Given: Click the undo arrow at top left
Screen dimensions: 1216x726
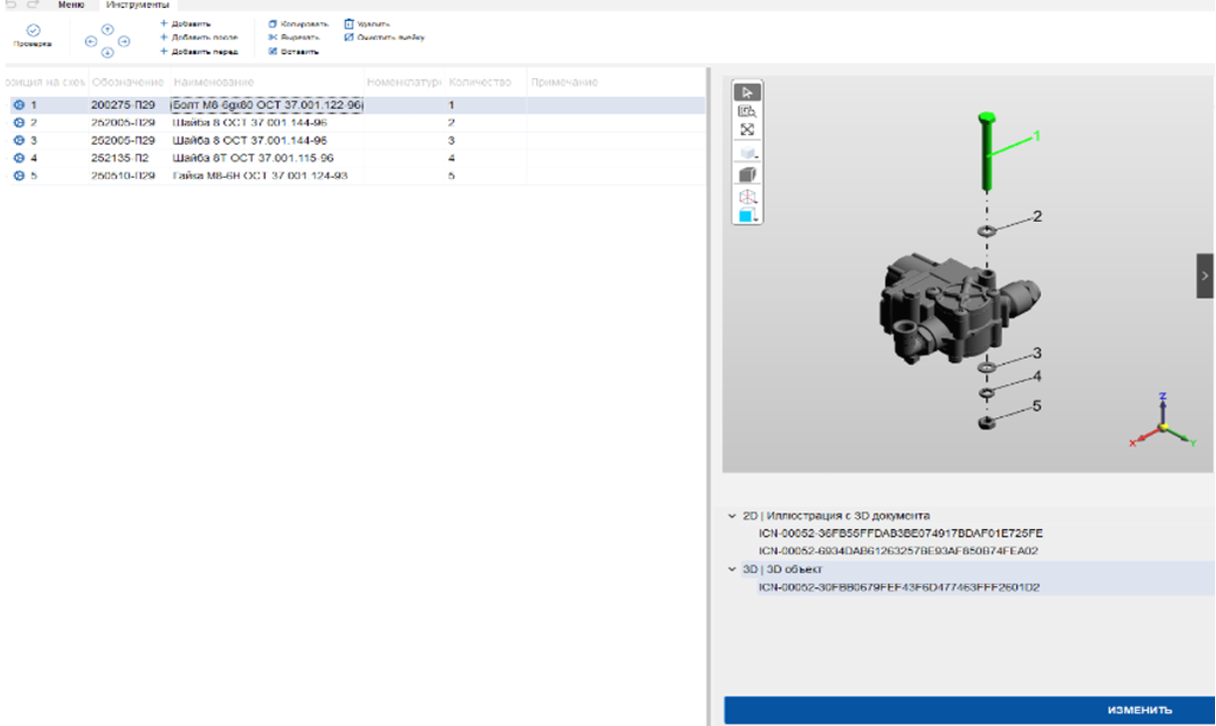Looking at the screenshot, I should (11, 5).
